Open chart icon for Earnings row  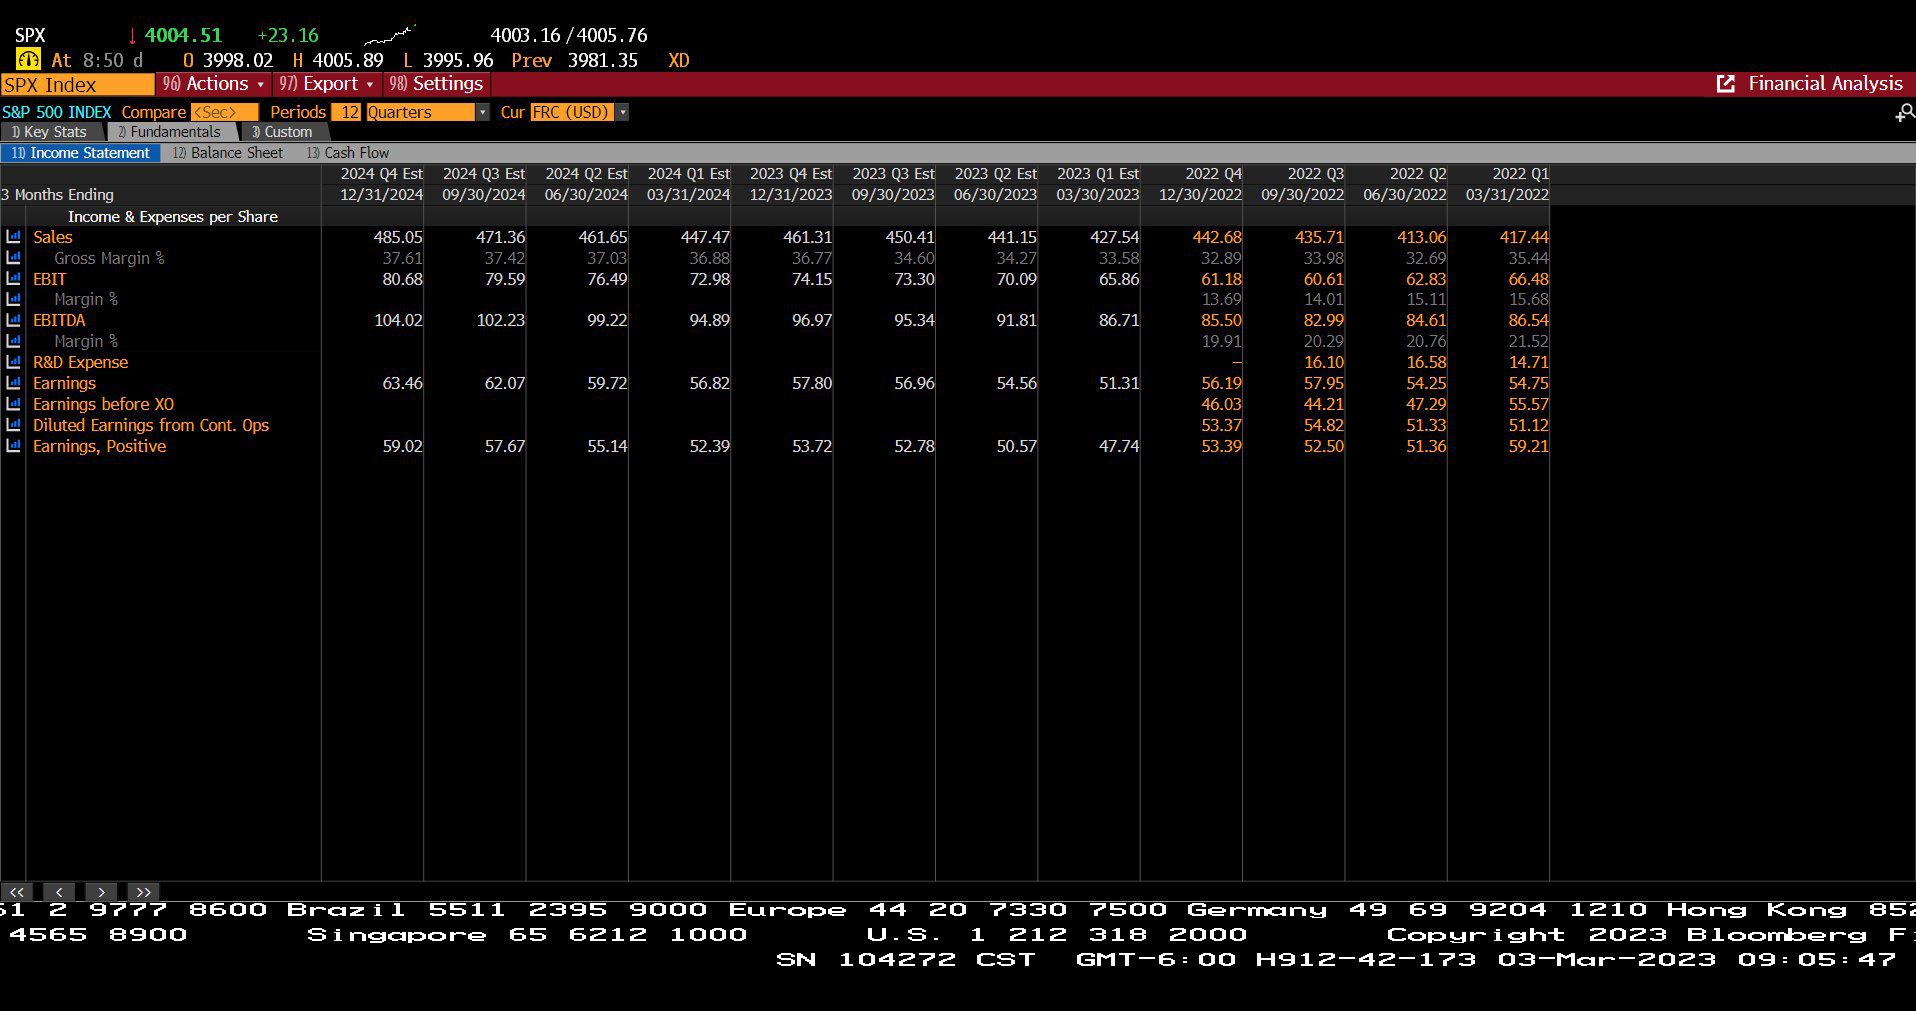13,383
